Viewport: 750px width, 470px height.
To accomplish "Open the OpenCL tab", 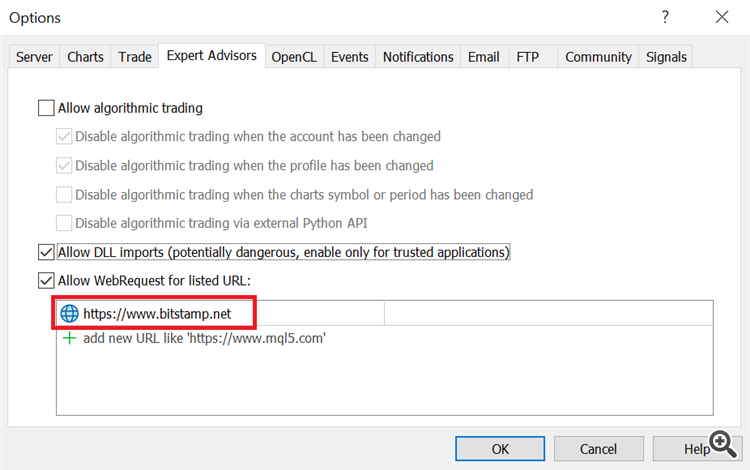I will (294, 57).
